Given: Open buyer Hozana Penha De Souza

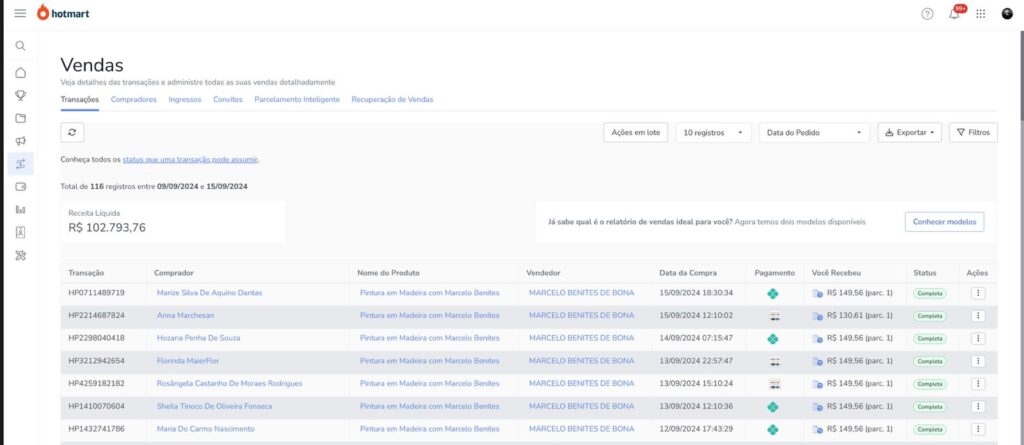Looking at the screenshot, I should pos(199,338).
